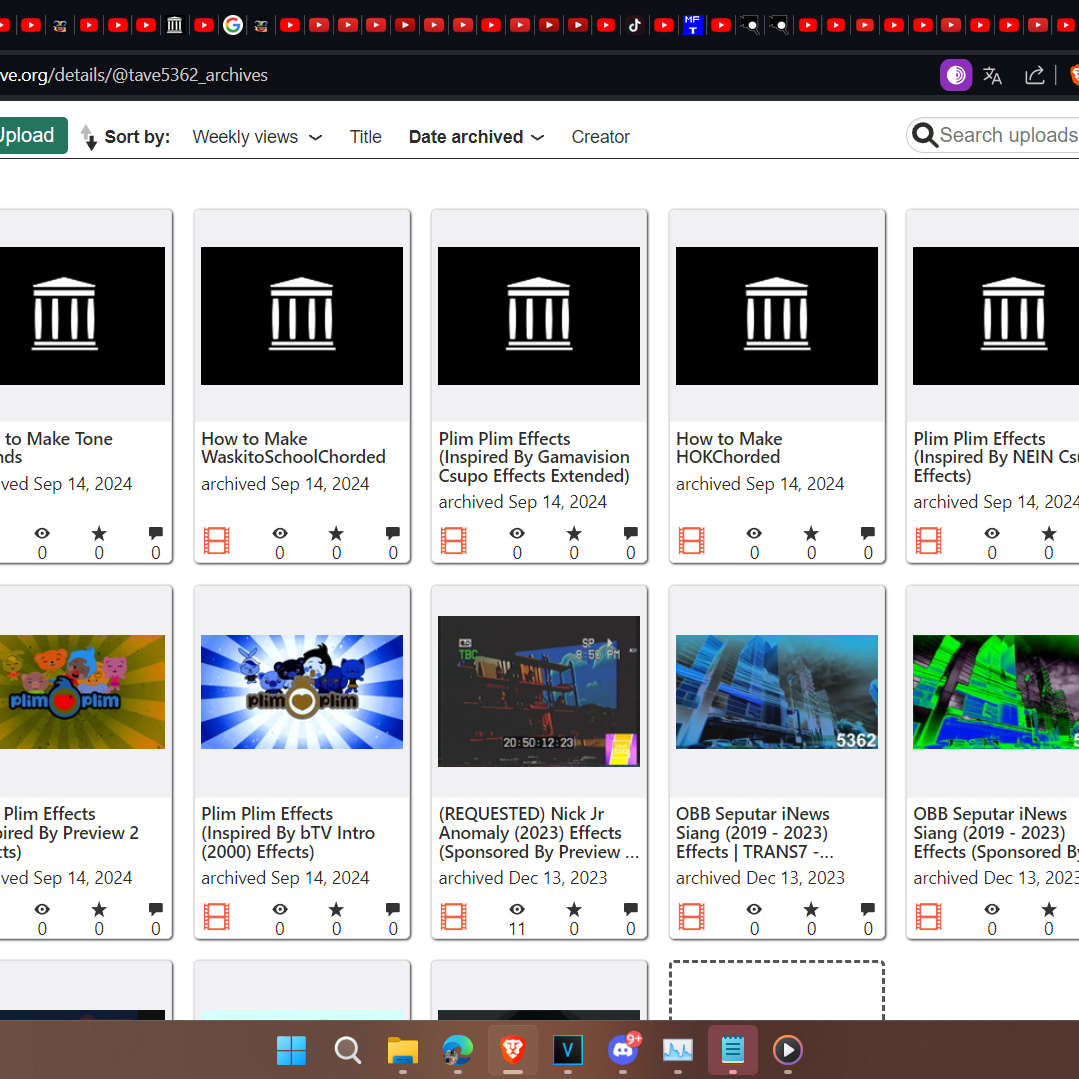
Task: Click the share icon in address bar
Action: (1034, 75)
